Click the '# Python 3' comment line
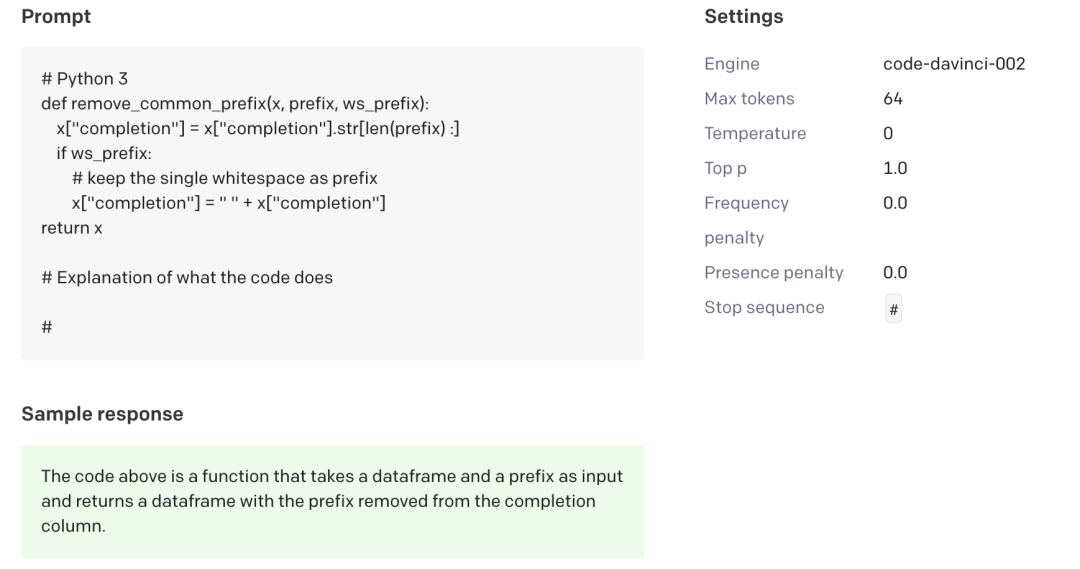This screenshot has height=569, width=1080. click(x=84, y=78)
